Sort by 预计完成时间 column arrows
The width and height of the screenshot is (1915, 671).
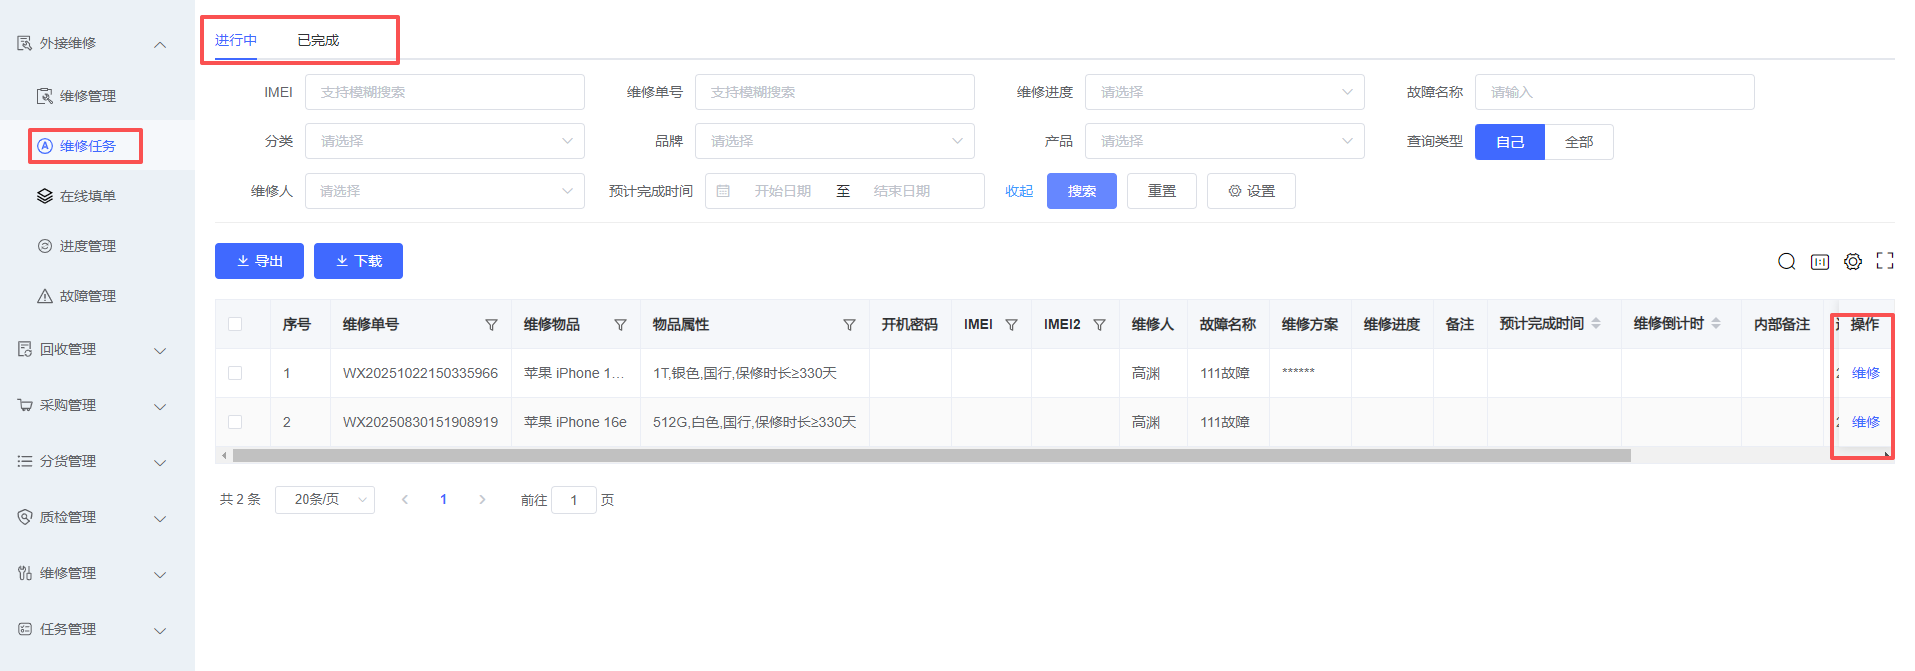click(1596, 324)
